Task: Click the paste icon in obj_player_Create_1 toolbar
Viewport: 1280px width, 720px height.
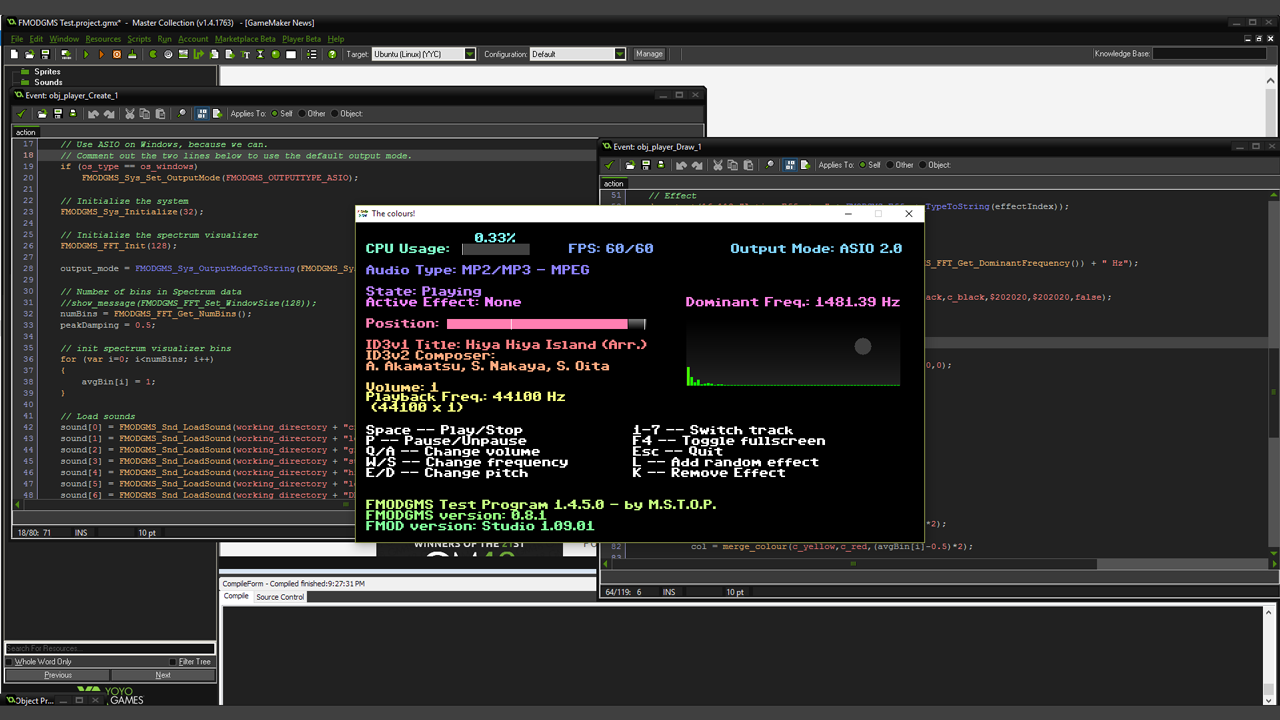Action: pyautogui.click(x=160, y=114)
